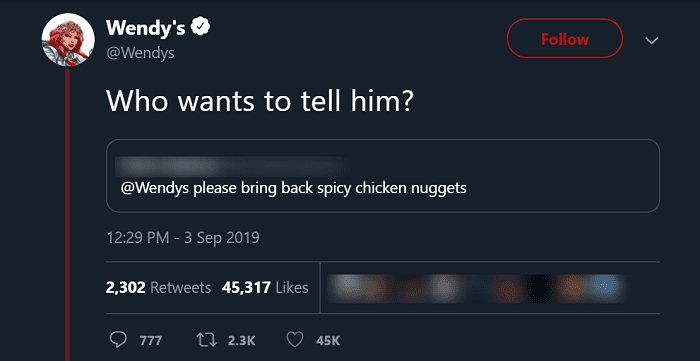Click the @Wendys mention in quoted tweet
Viewport: 700px width, 361px height.
pyautogui.click(x=154, y=188)
